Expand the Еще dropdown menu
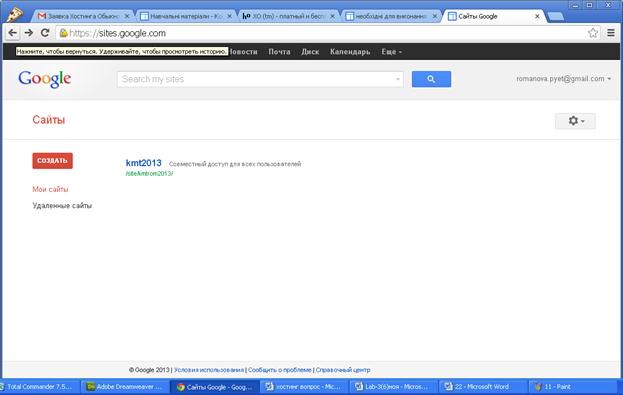The width and height of the screenshot is (623, 395). point(392,52)
